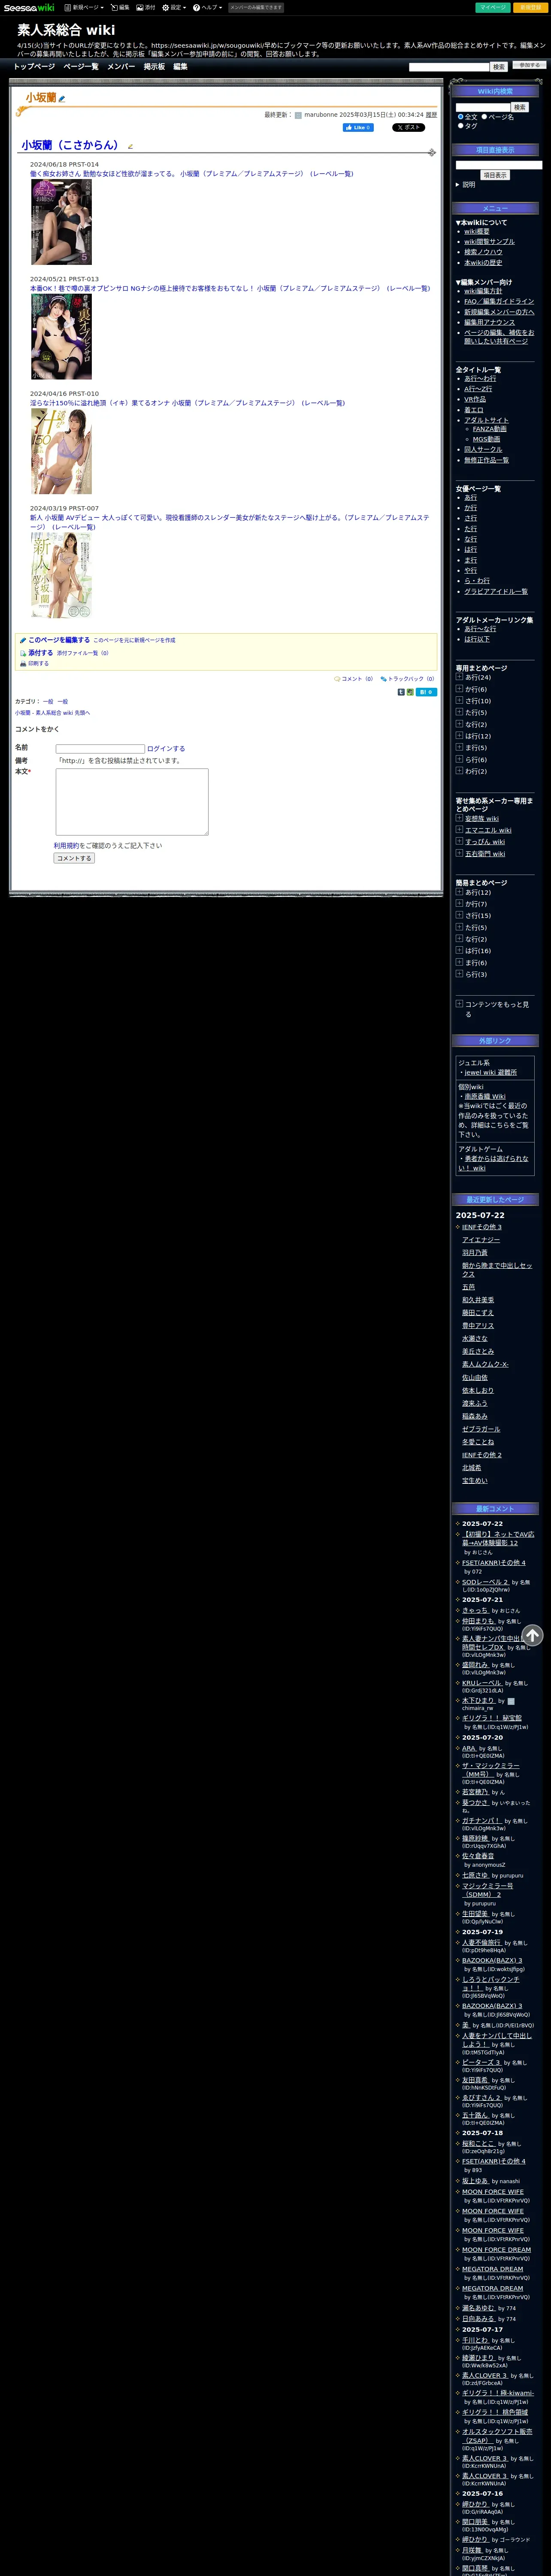Expand the あ行(24) list under 専用まとめページ
Viewport: 551px width, 2576px height.
pyautogui.click(x=459, y=677)
